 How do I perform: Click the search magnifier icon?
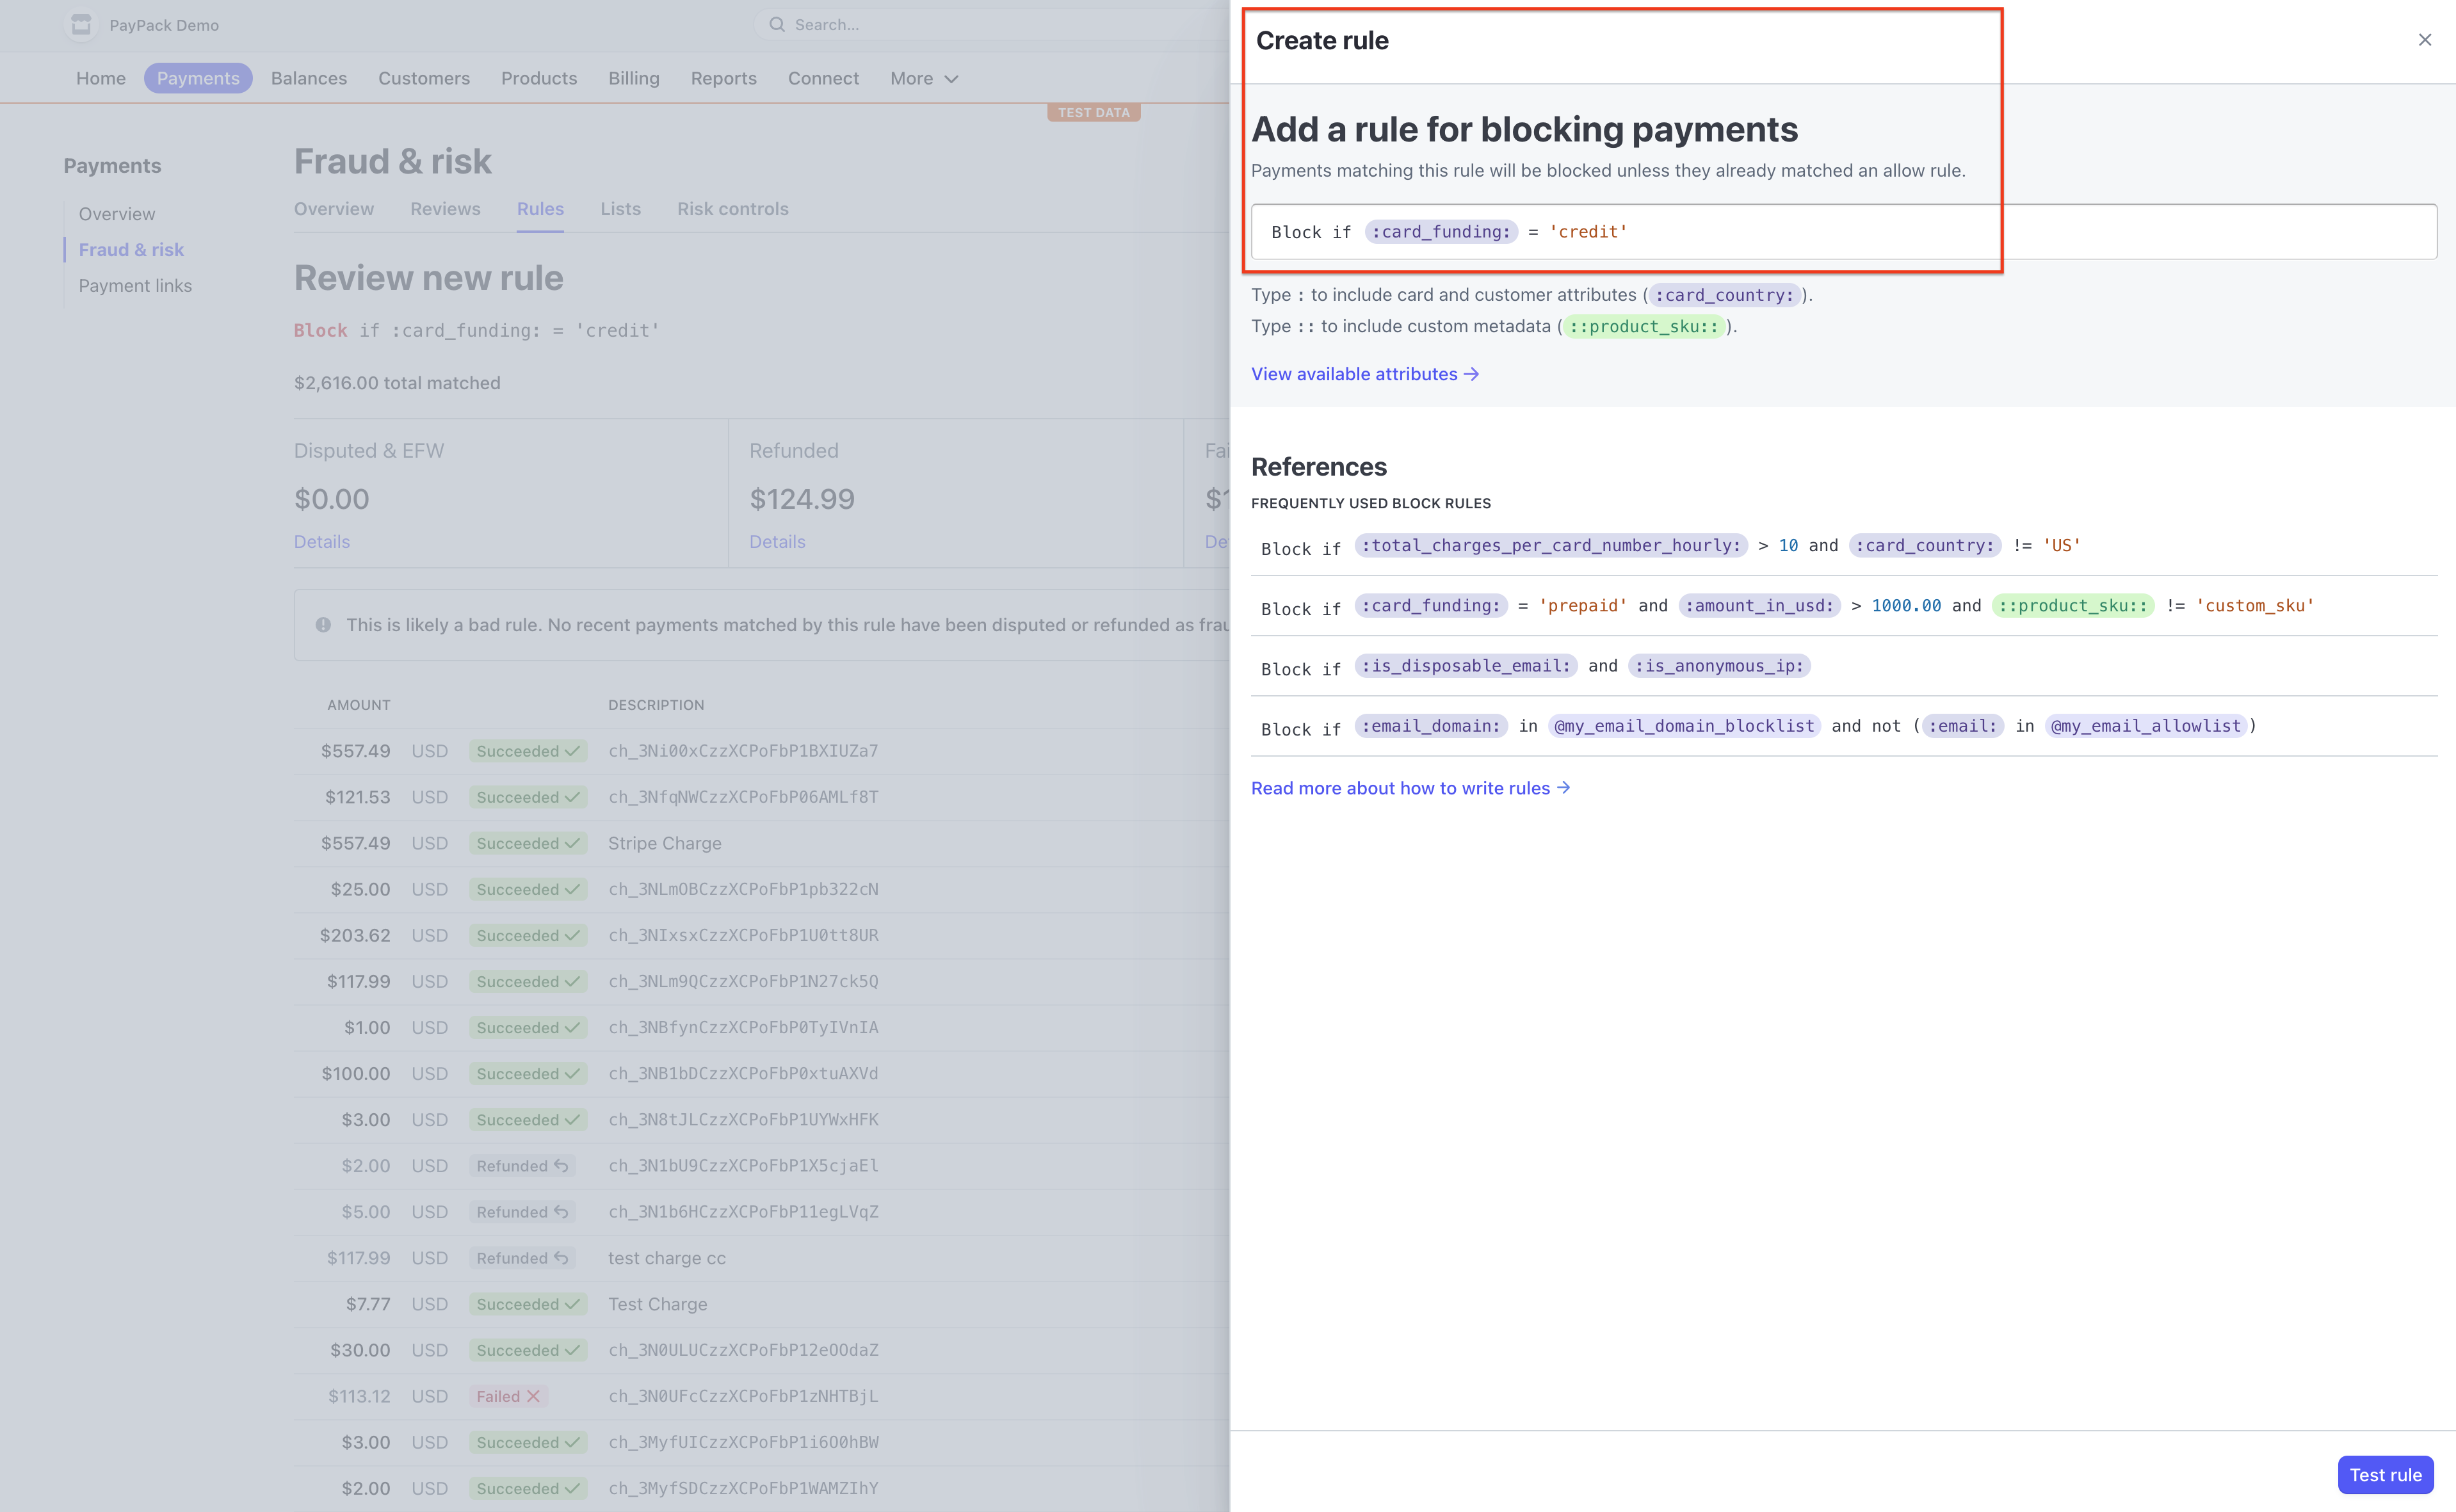[776, 25]
